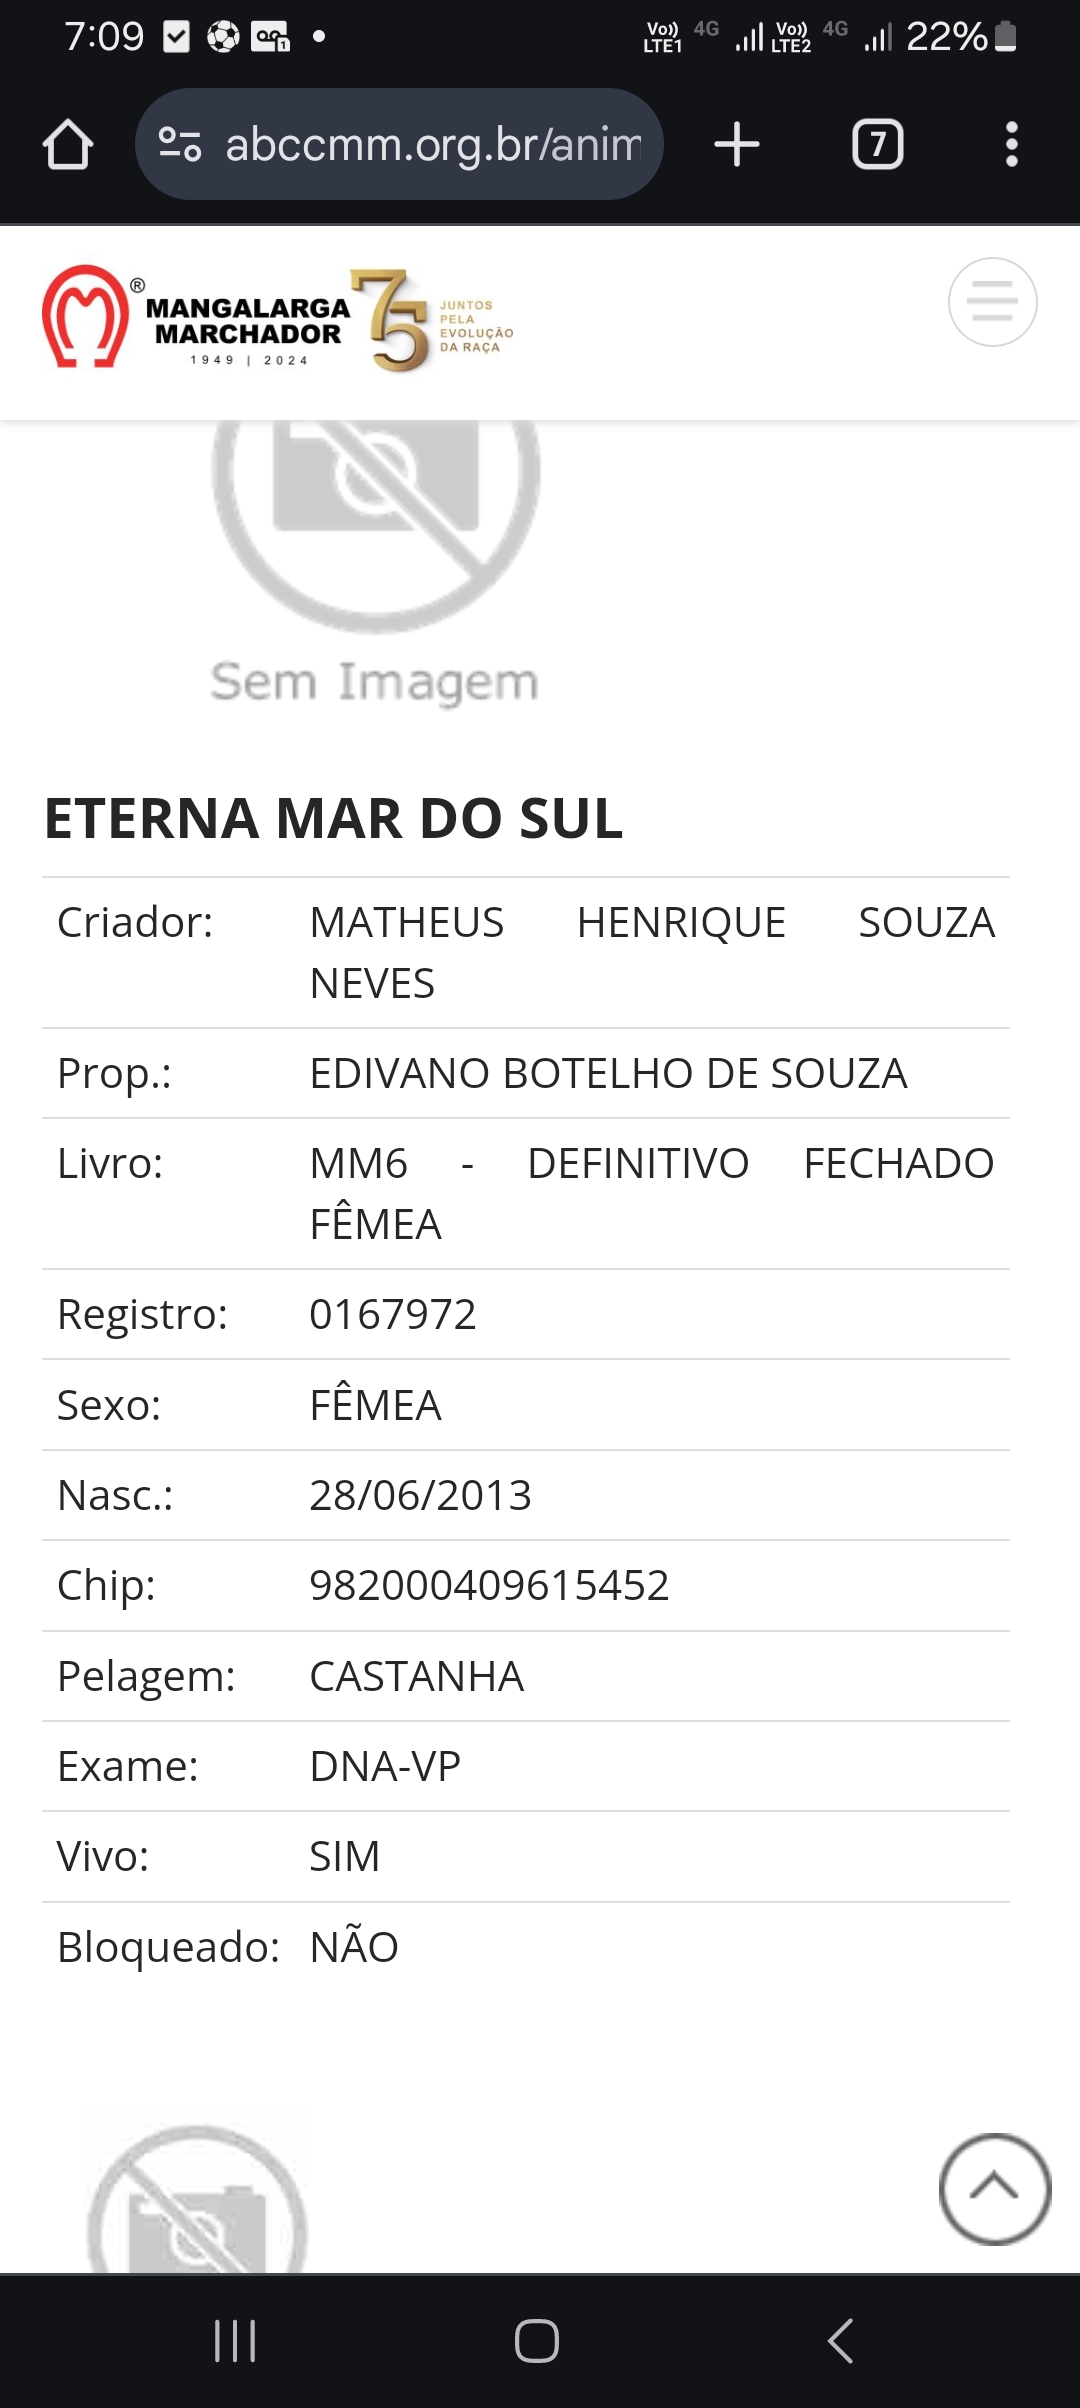
Task: Open the hamburger menu on the site header
Action: pyautogui.click(x=992, y=302)
